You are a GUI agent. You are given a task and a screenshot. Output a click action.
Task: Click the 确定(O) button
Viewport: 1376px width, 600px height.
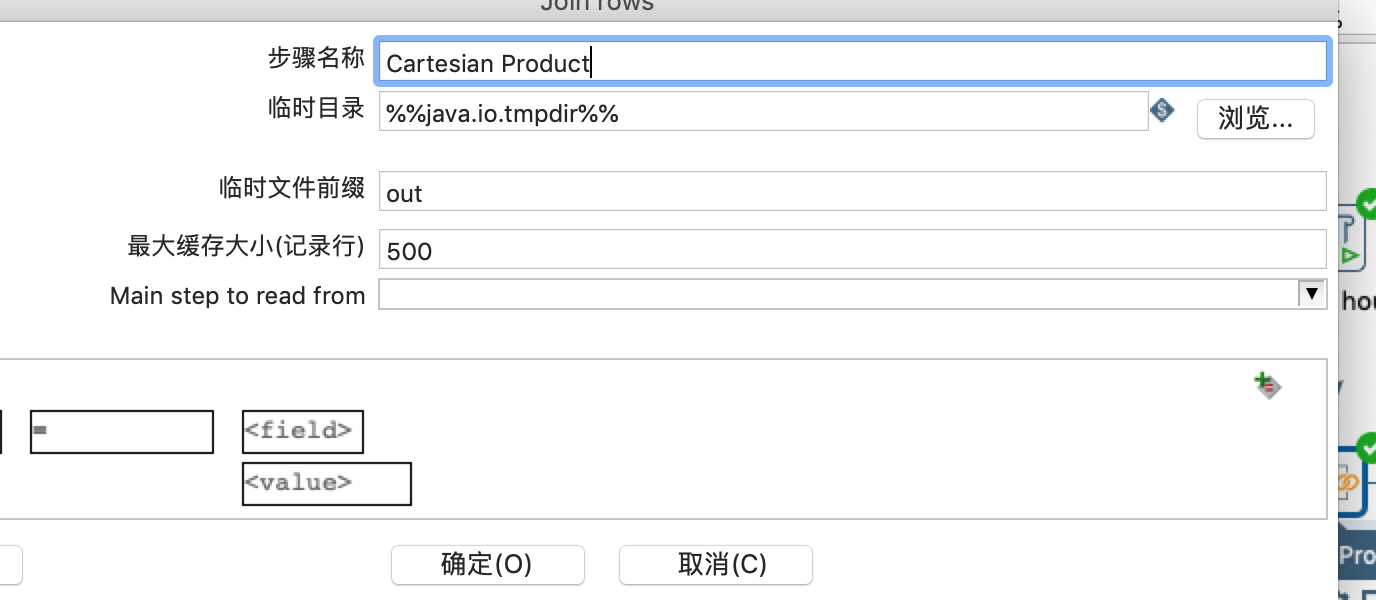(x=487, y=564)
